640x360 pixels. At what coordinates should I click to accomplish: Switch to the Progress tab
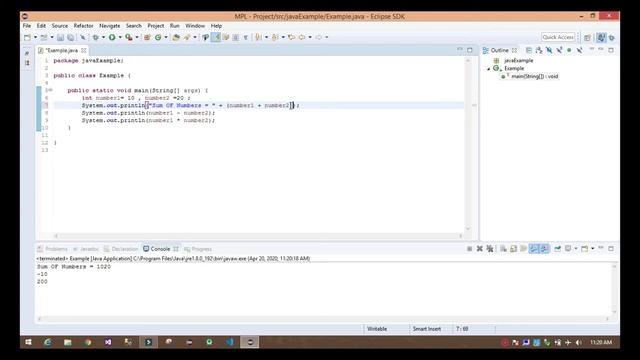[198, 249]
